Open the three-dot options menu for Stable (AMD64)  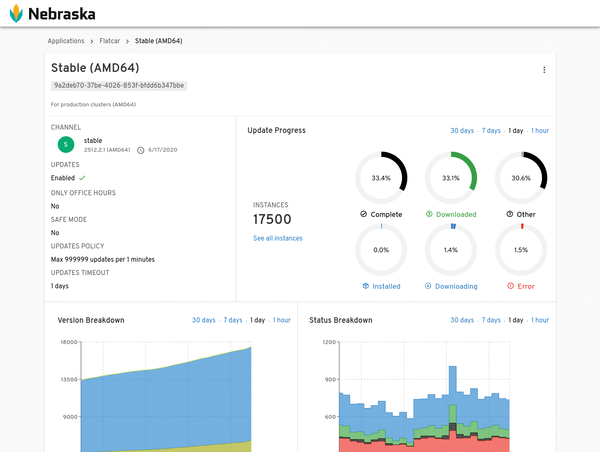coord(544,70)
